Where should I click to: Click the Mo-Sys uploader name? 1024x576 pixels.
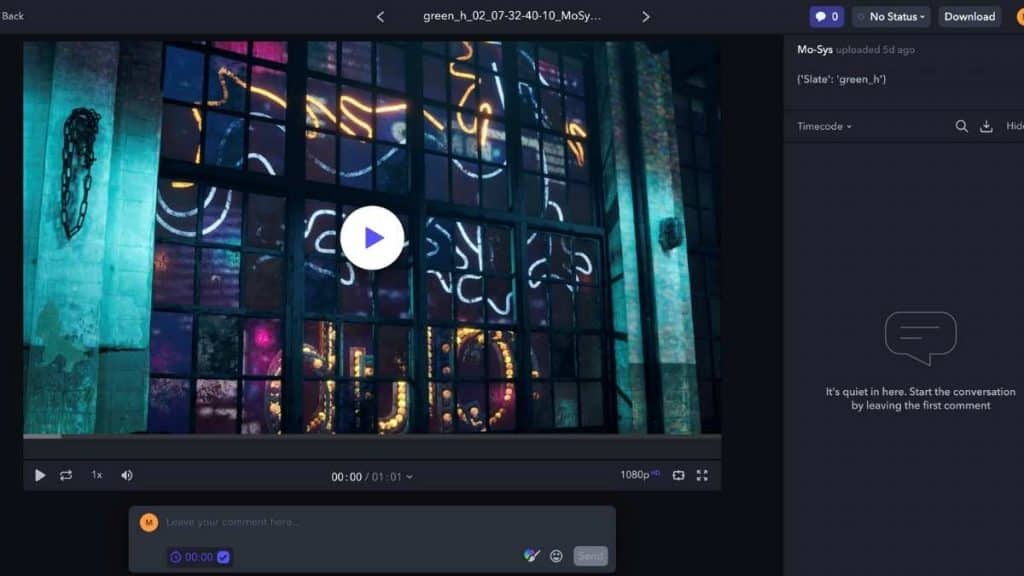(814, 50)
